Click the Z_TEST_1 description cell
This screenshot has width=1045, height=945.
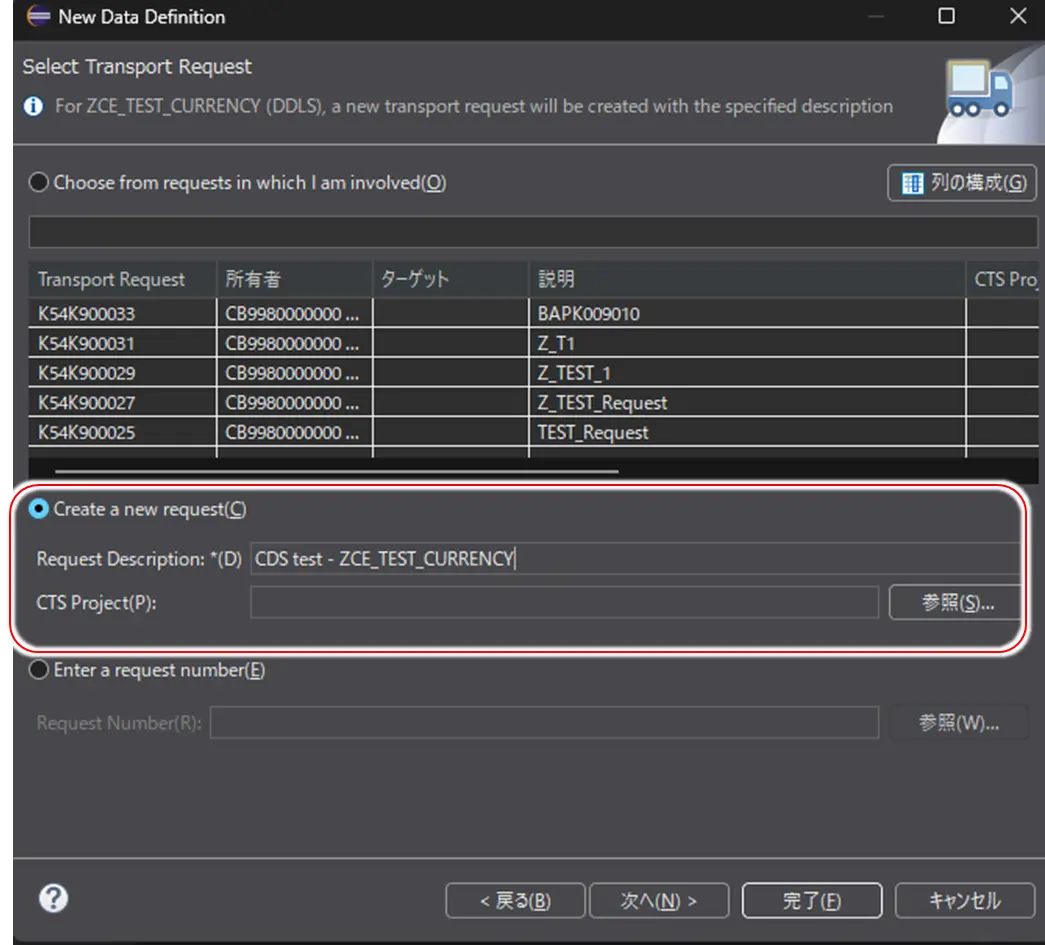click(x=747, y=373)
